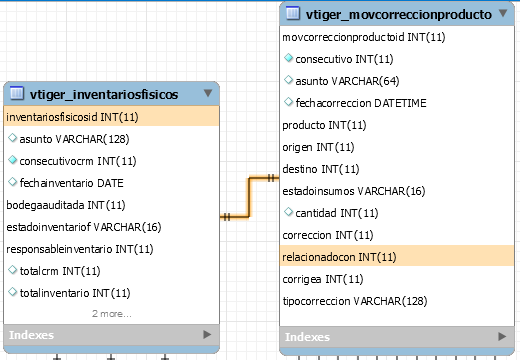
Task: Click the diamond icon beside cantidad INT(11)
Action: 288,212
